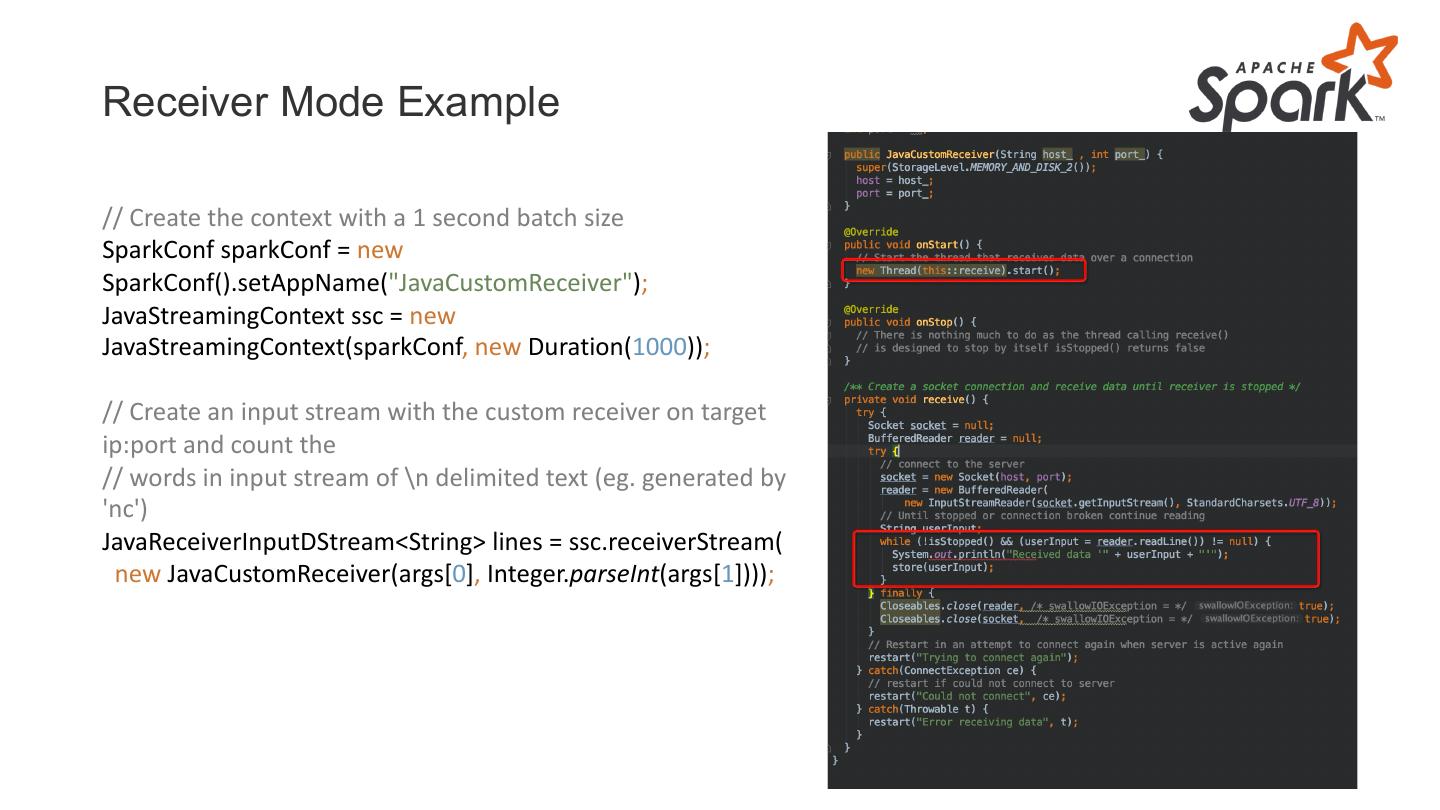
Task: Click the 'new InputStreamReader(socket.getInputStream()' line
Action: pyautogui.click(x=1120, y=503)
